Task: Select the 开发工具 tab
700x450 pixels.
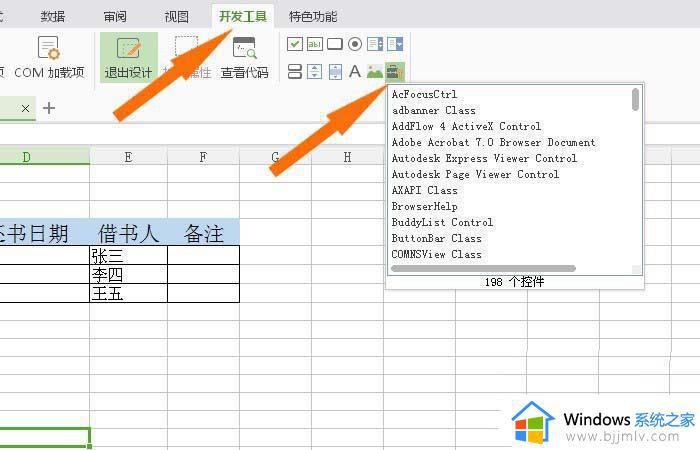Action: 243,17
